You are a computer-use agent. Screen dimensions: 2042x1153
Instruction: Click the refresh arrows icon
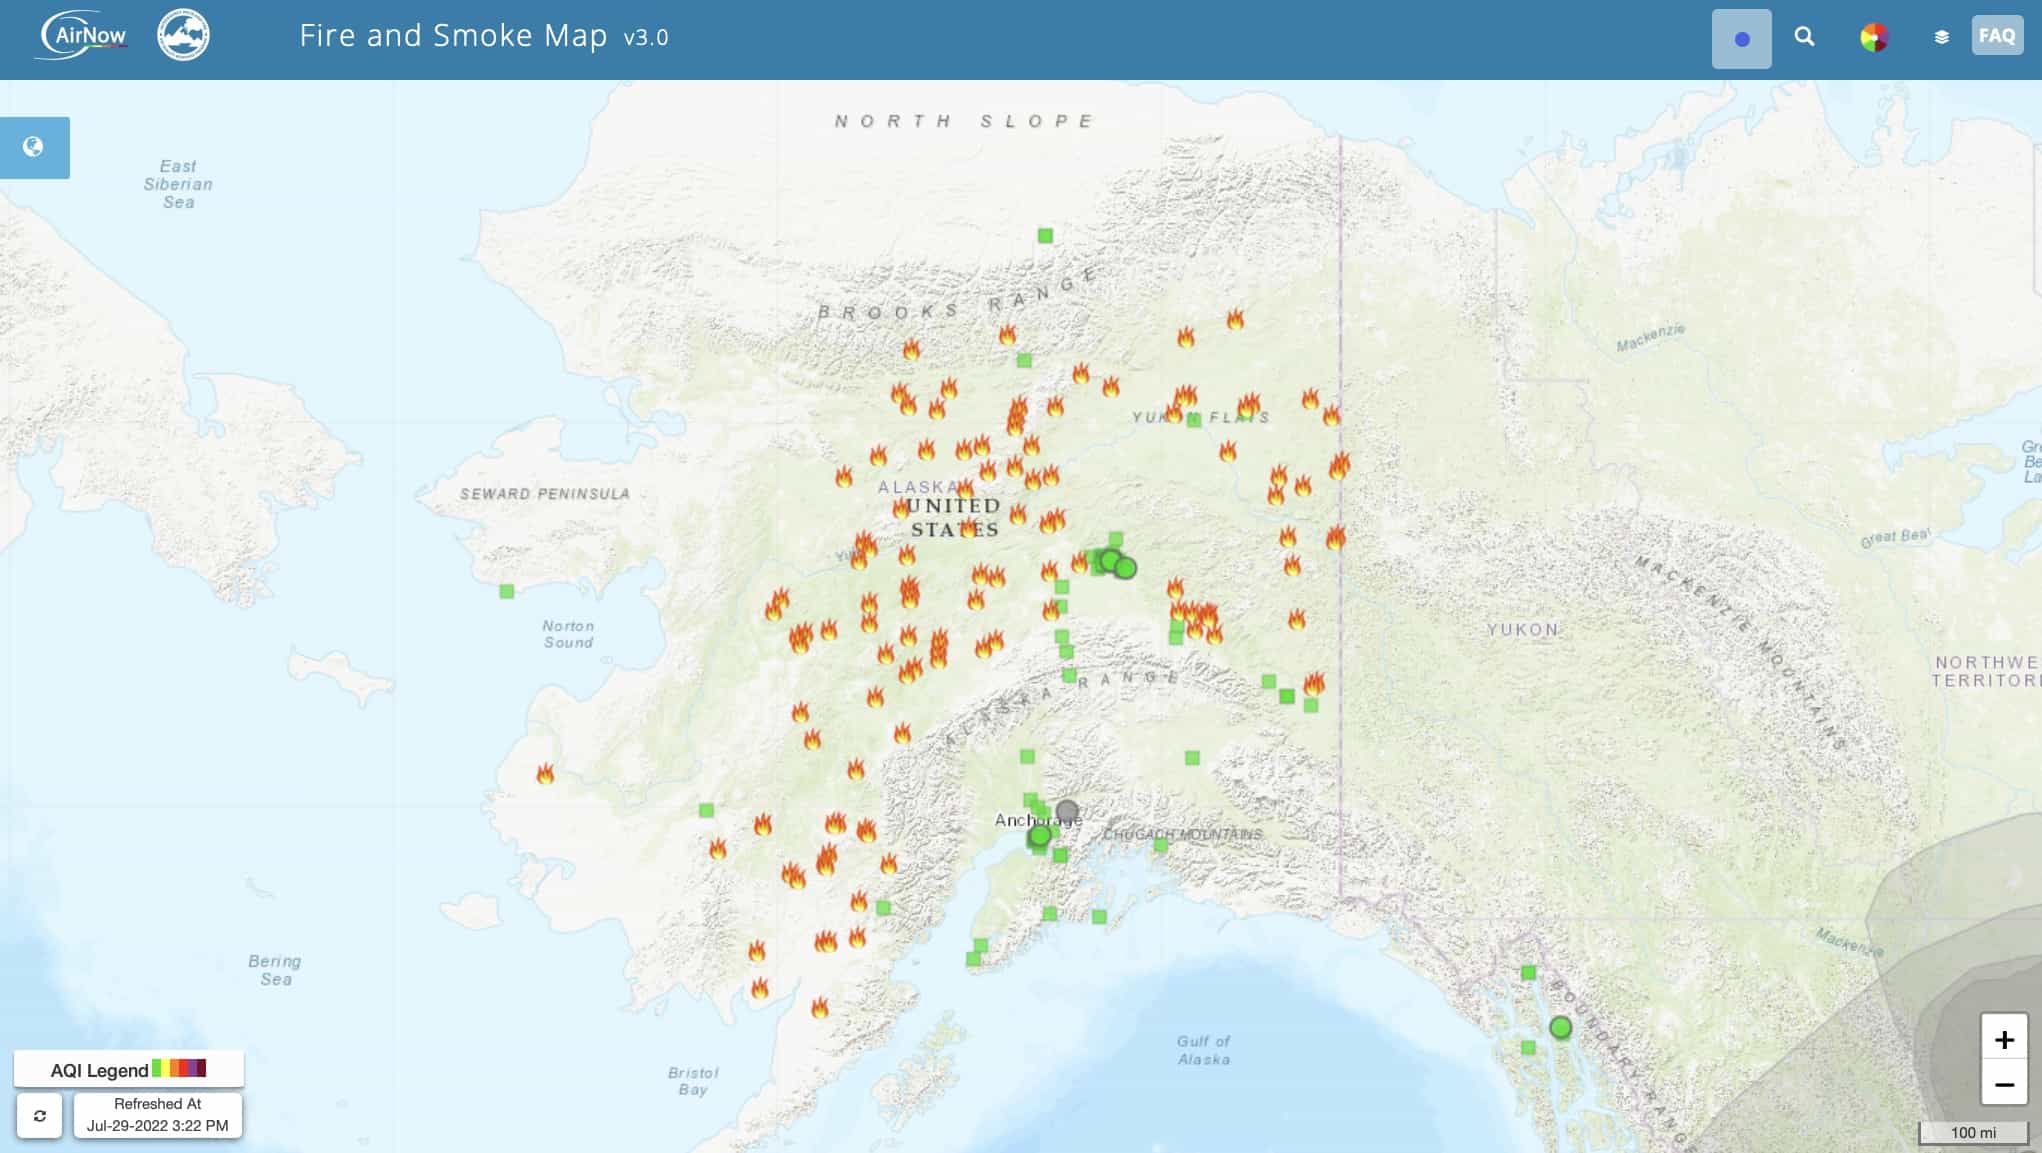[40, 1115]
